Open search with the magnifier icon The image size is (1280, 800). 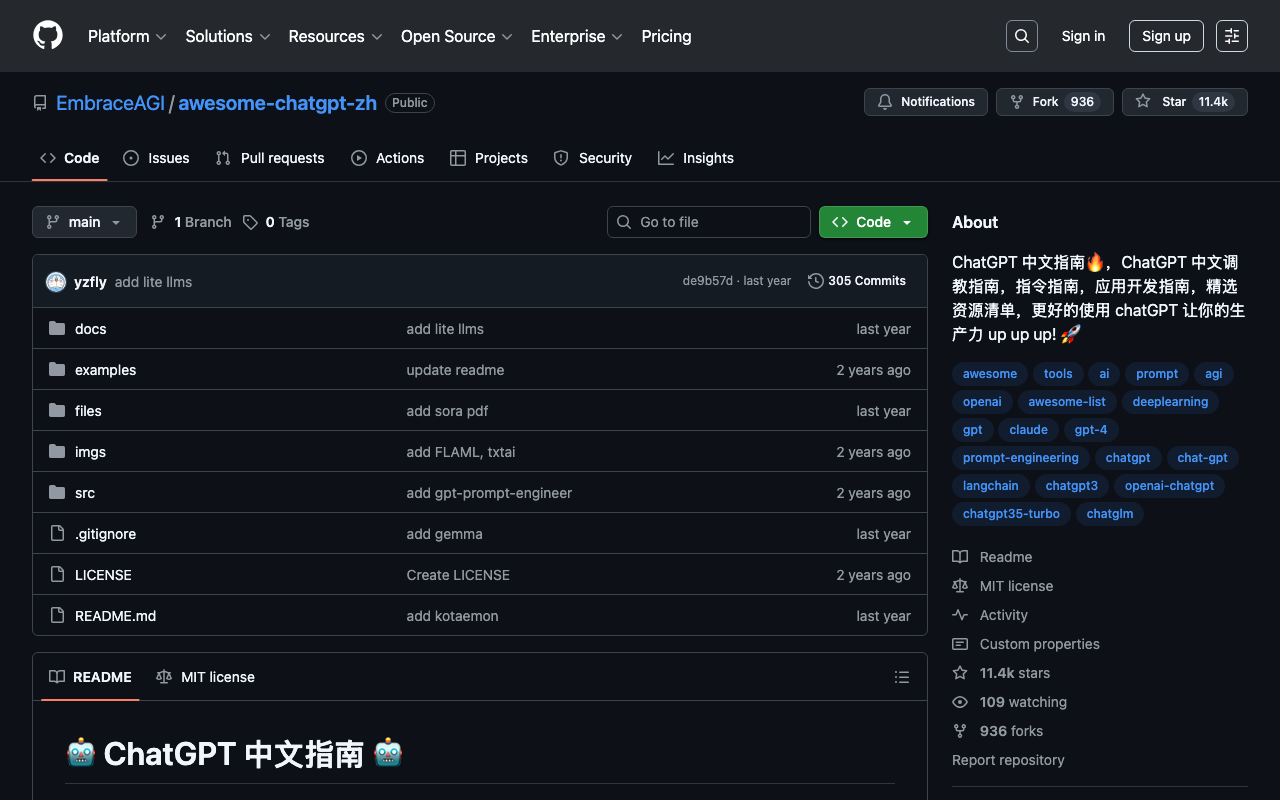[x=1021, y=36]
